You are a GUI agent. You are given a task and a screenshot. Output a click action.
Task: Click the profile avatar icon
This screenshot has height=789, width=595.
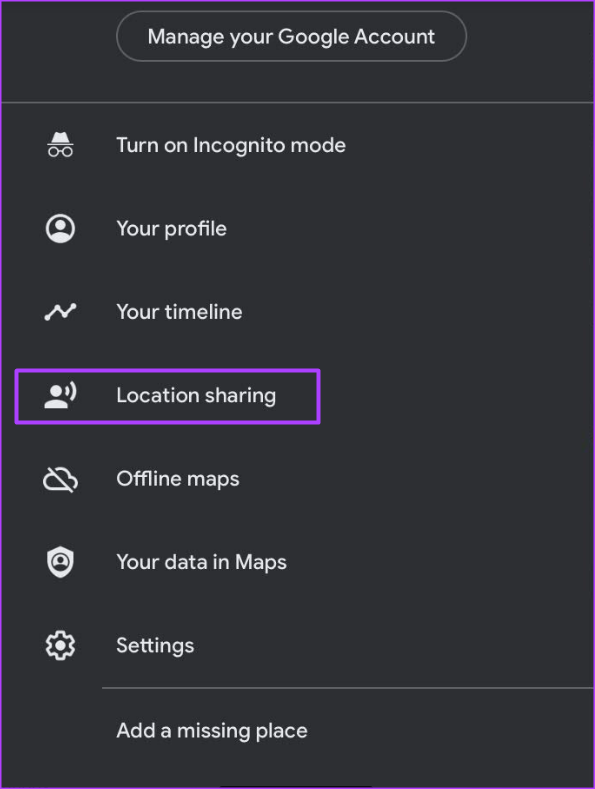tap(60, 228)
